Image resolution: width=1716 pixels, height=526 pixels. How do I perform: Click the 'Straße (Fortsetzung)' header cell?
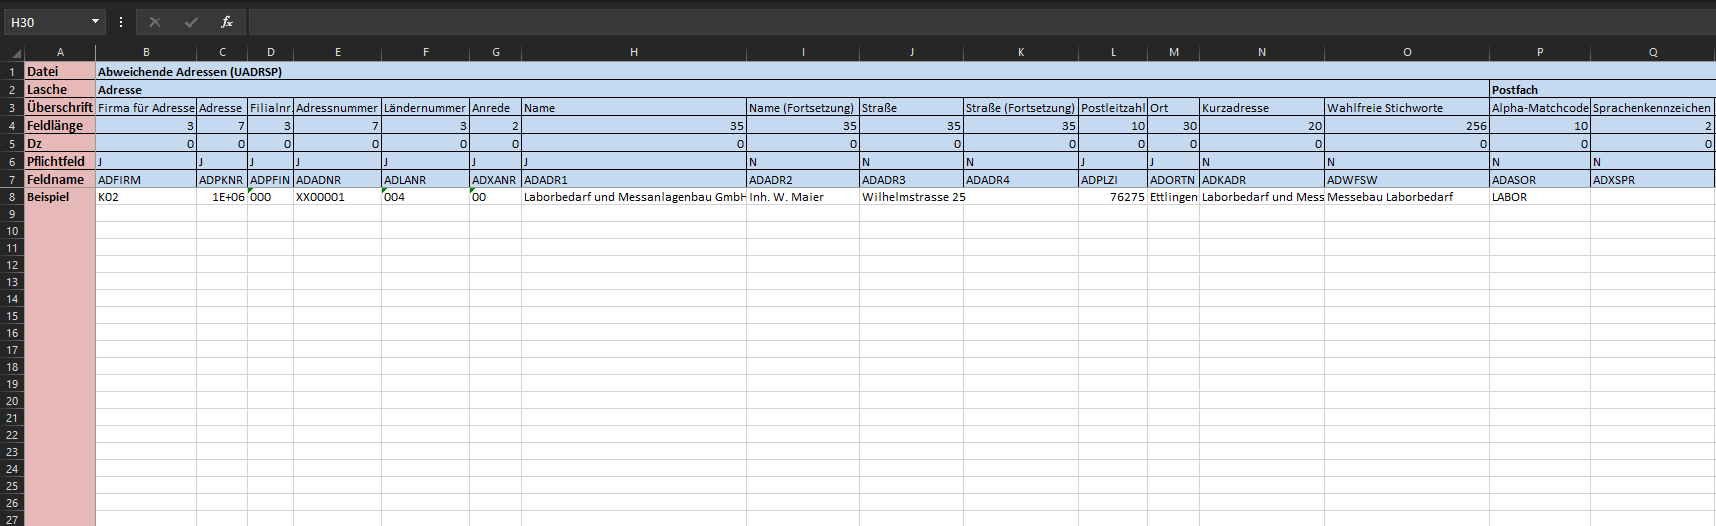click(1021, 108)
